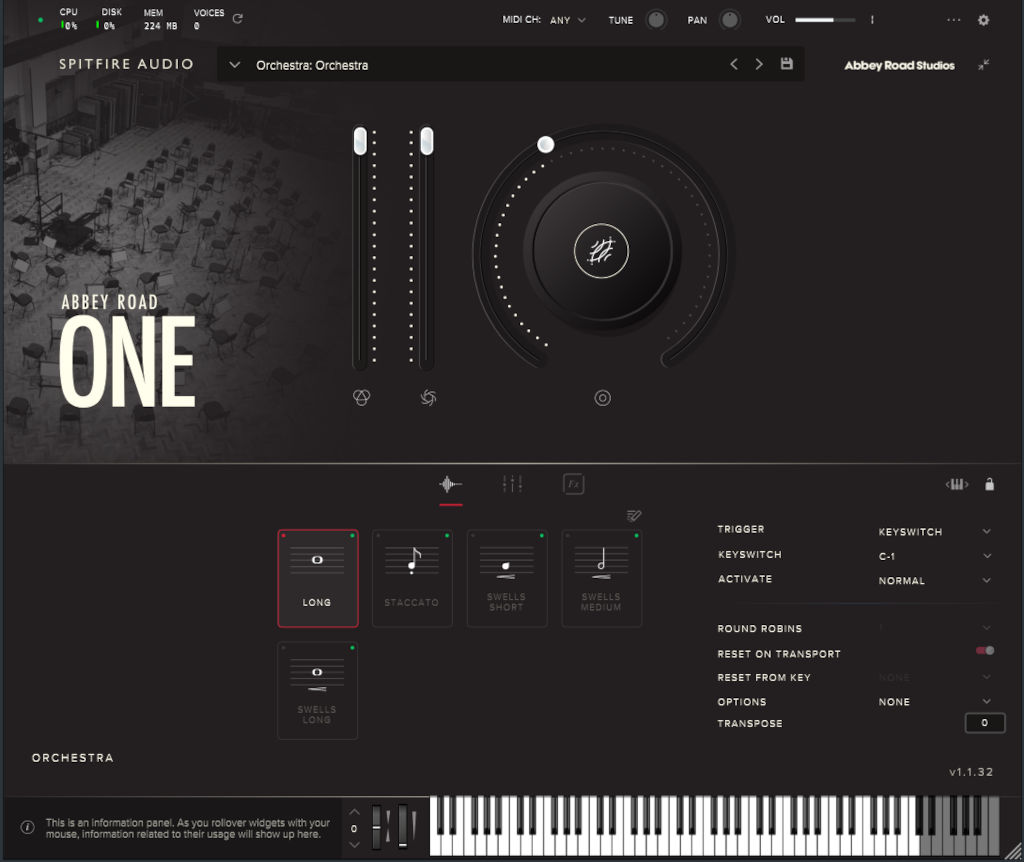Click the green status indicator dot
Viewport: 1024px width, 862px height.
(40, 20)
